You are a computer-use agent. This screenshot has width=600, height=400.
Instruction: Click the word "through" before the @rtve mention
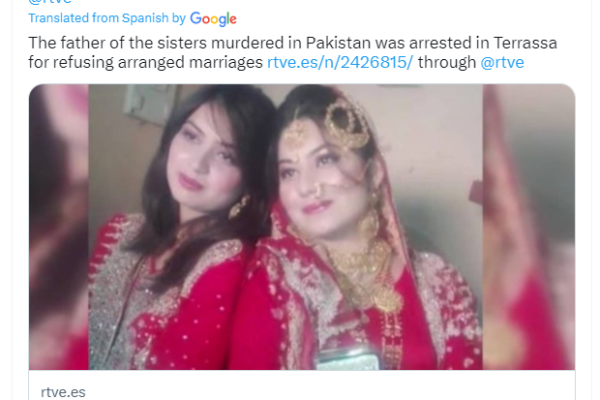point(447,62)
